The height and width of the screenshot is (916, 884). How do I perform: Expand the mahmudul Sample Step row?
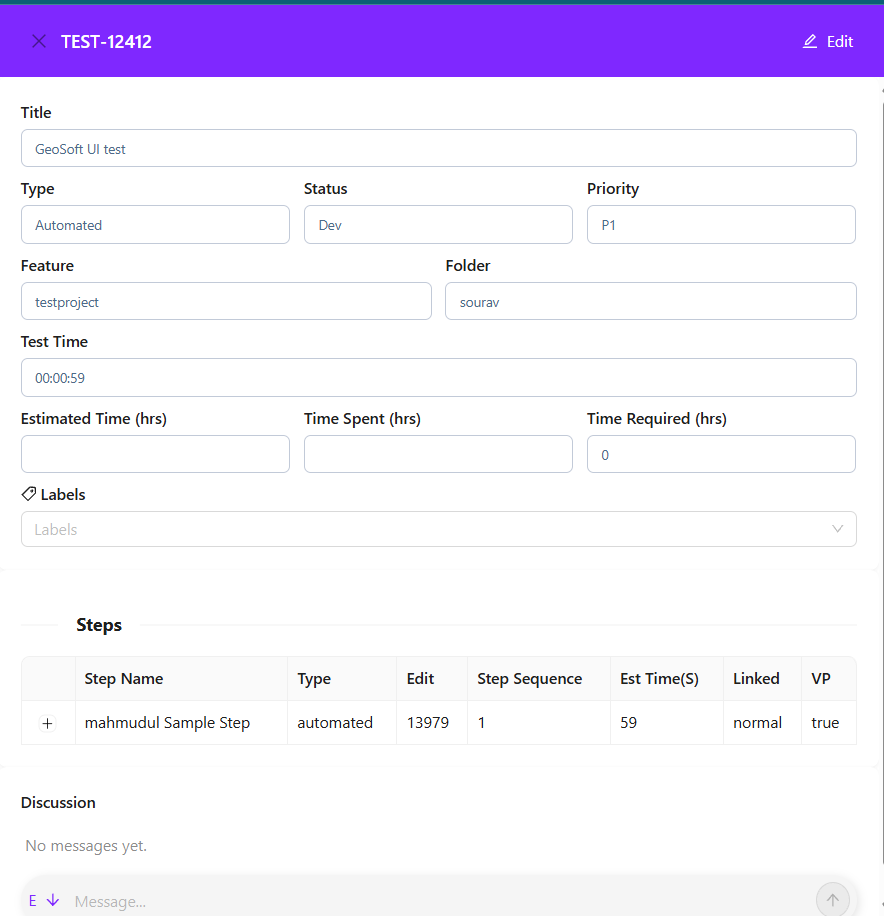pos(47,723)
